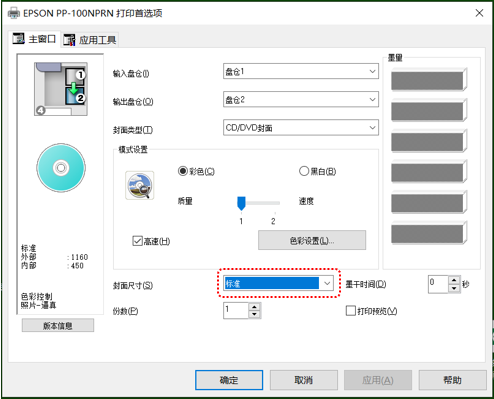Click the 确定 button
This screenshot has height=399, width=494.
click(x=229, y=380)
